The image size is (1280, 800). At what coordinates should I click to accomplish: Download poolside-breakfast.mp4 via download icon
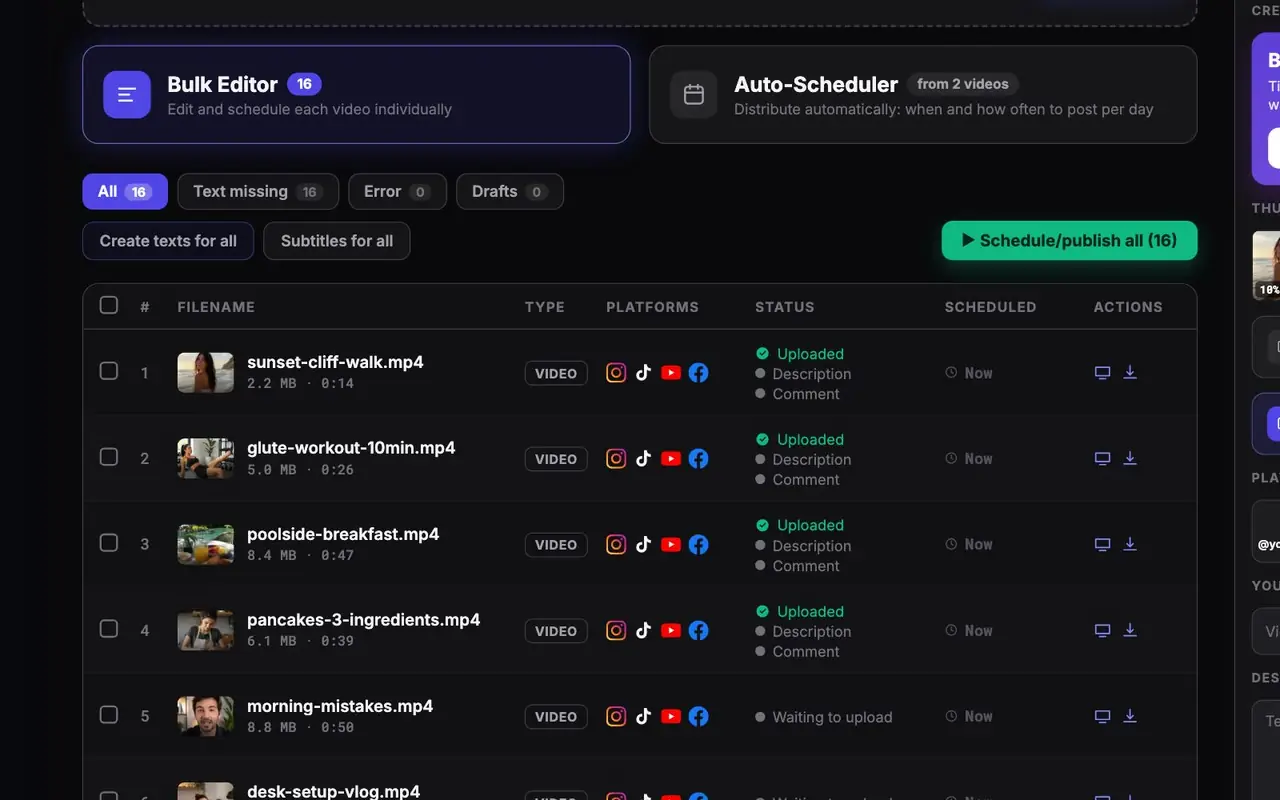coord(1130,544)
